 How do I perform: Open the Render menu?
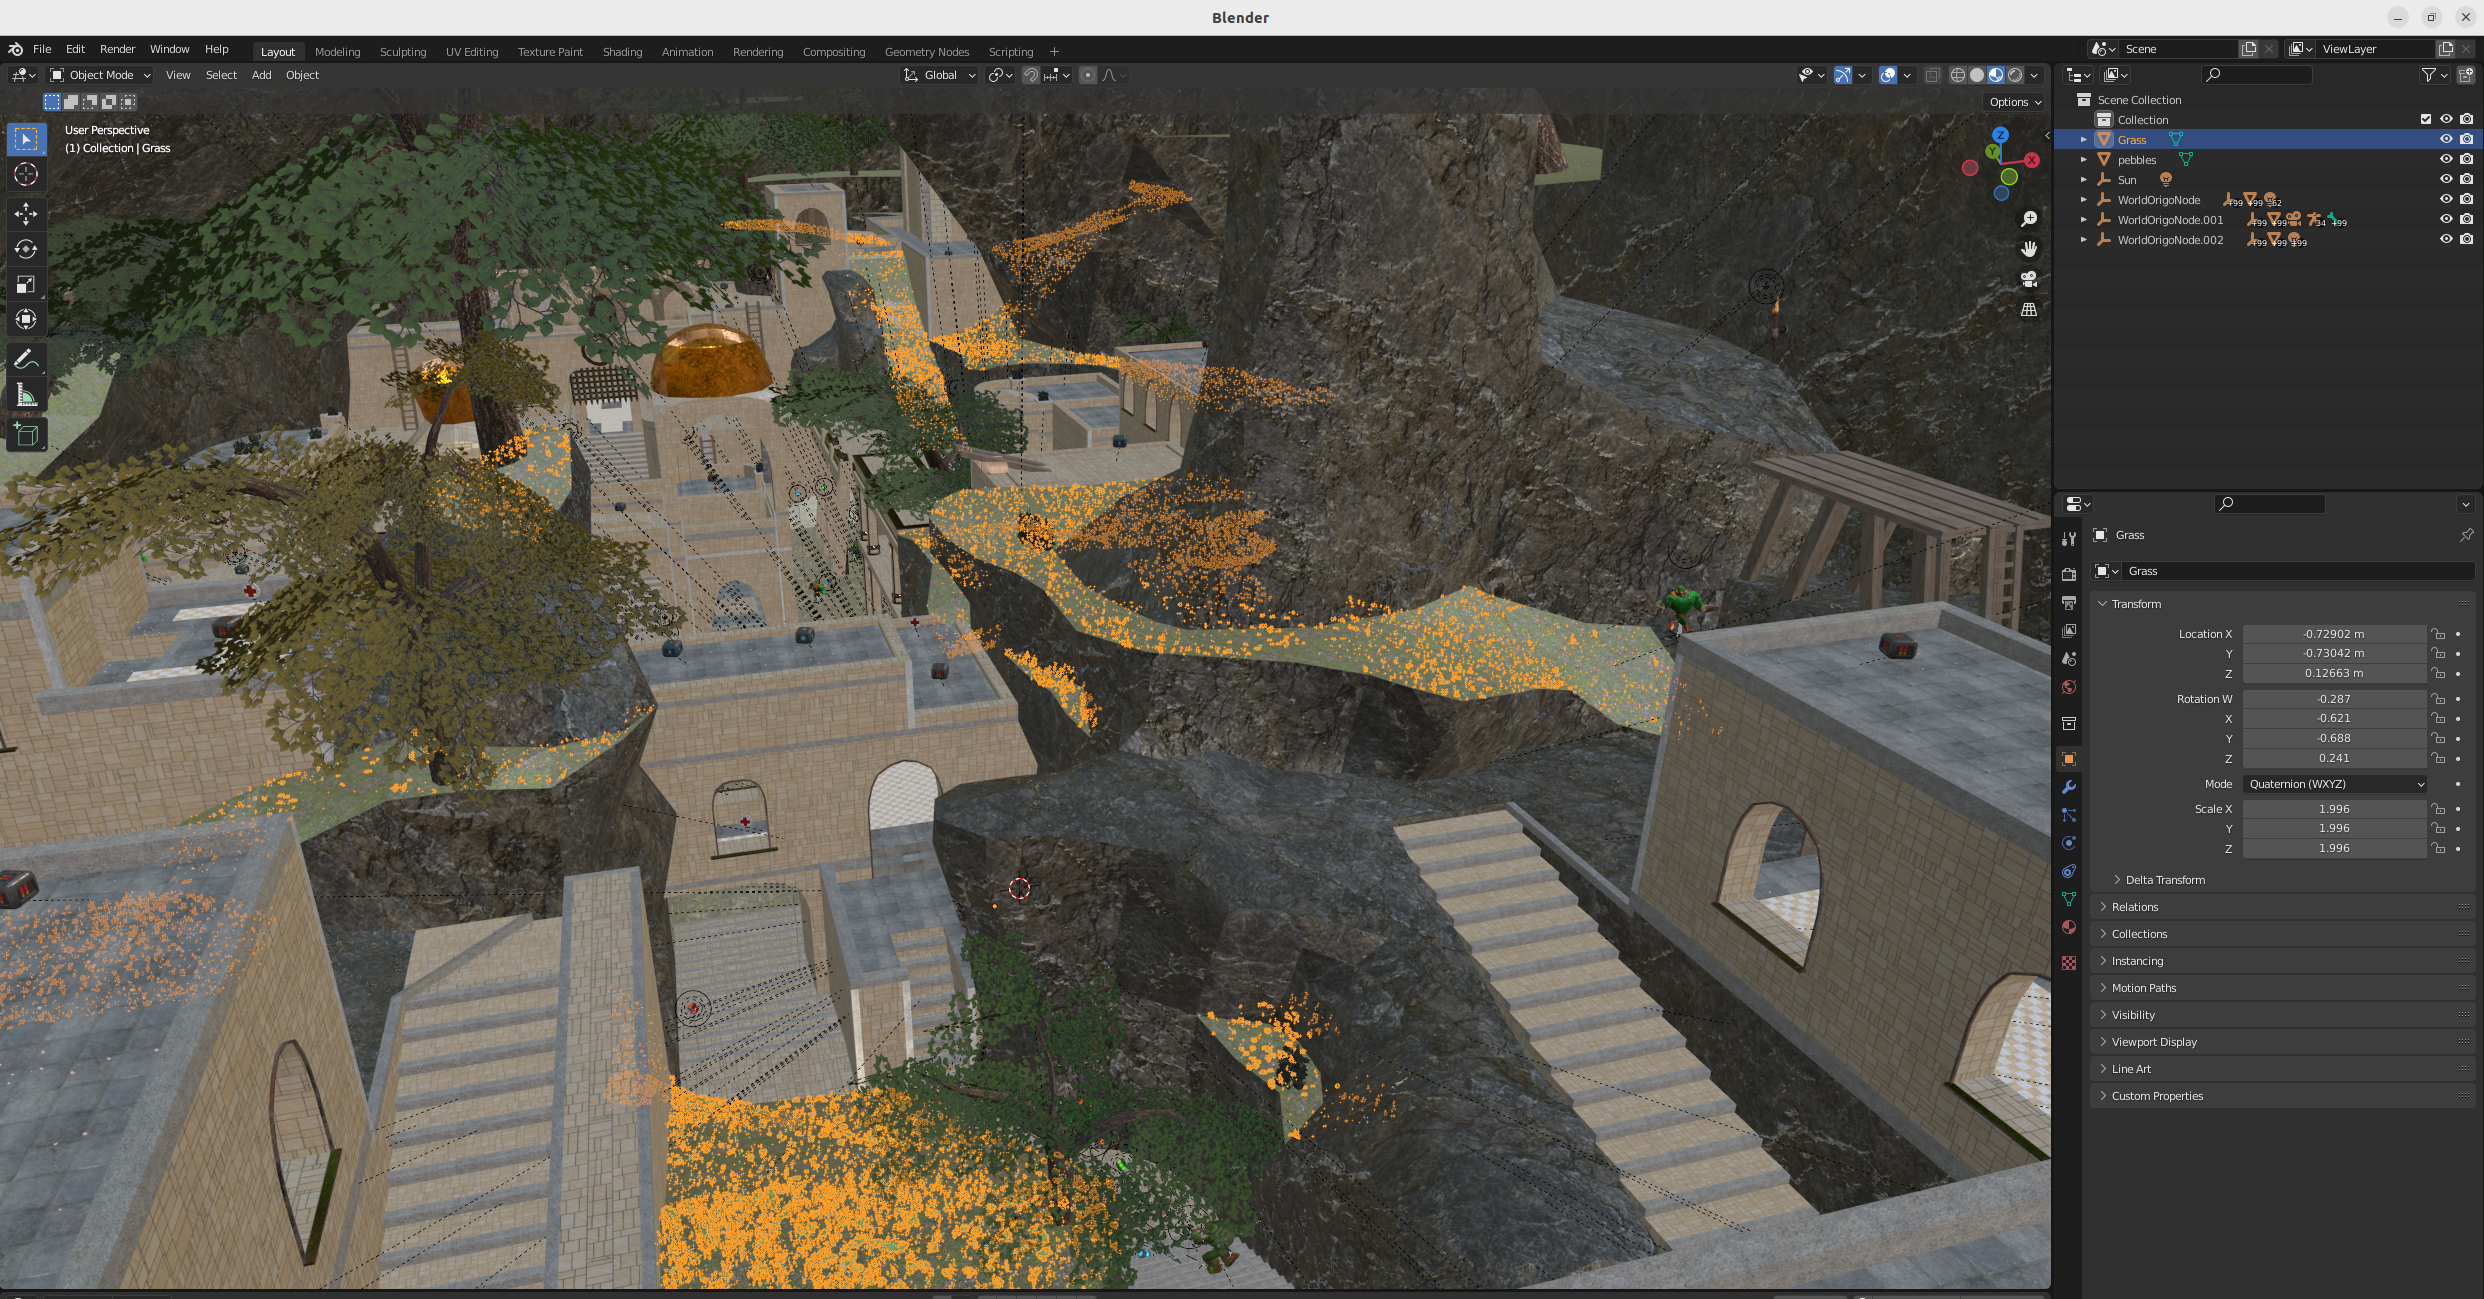coord(117,49)
